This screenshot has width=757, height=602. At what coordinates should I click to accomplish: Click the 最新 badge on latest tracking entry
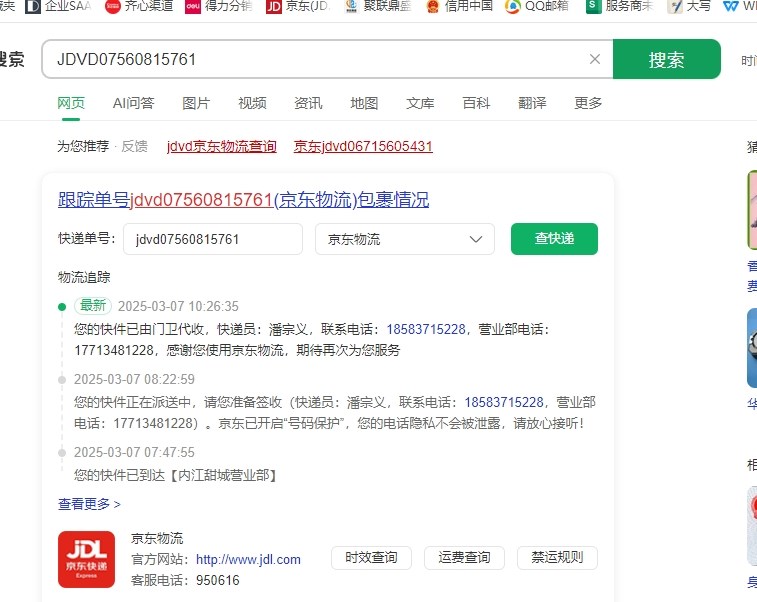pos(93,306)
